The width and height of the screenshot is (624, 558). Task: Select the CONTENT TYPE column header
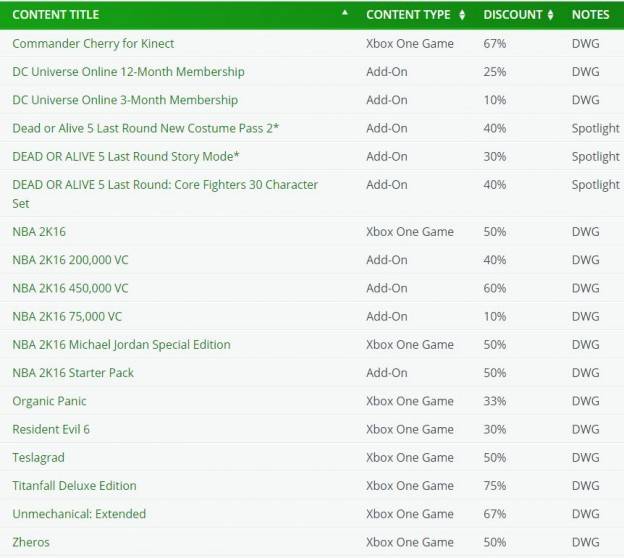point(408,15)
